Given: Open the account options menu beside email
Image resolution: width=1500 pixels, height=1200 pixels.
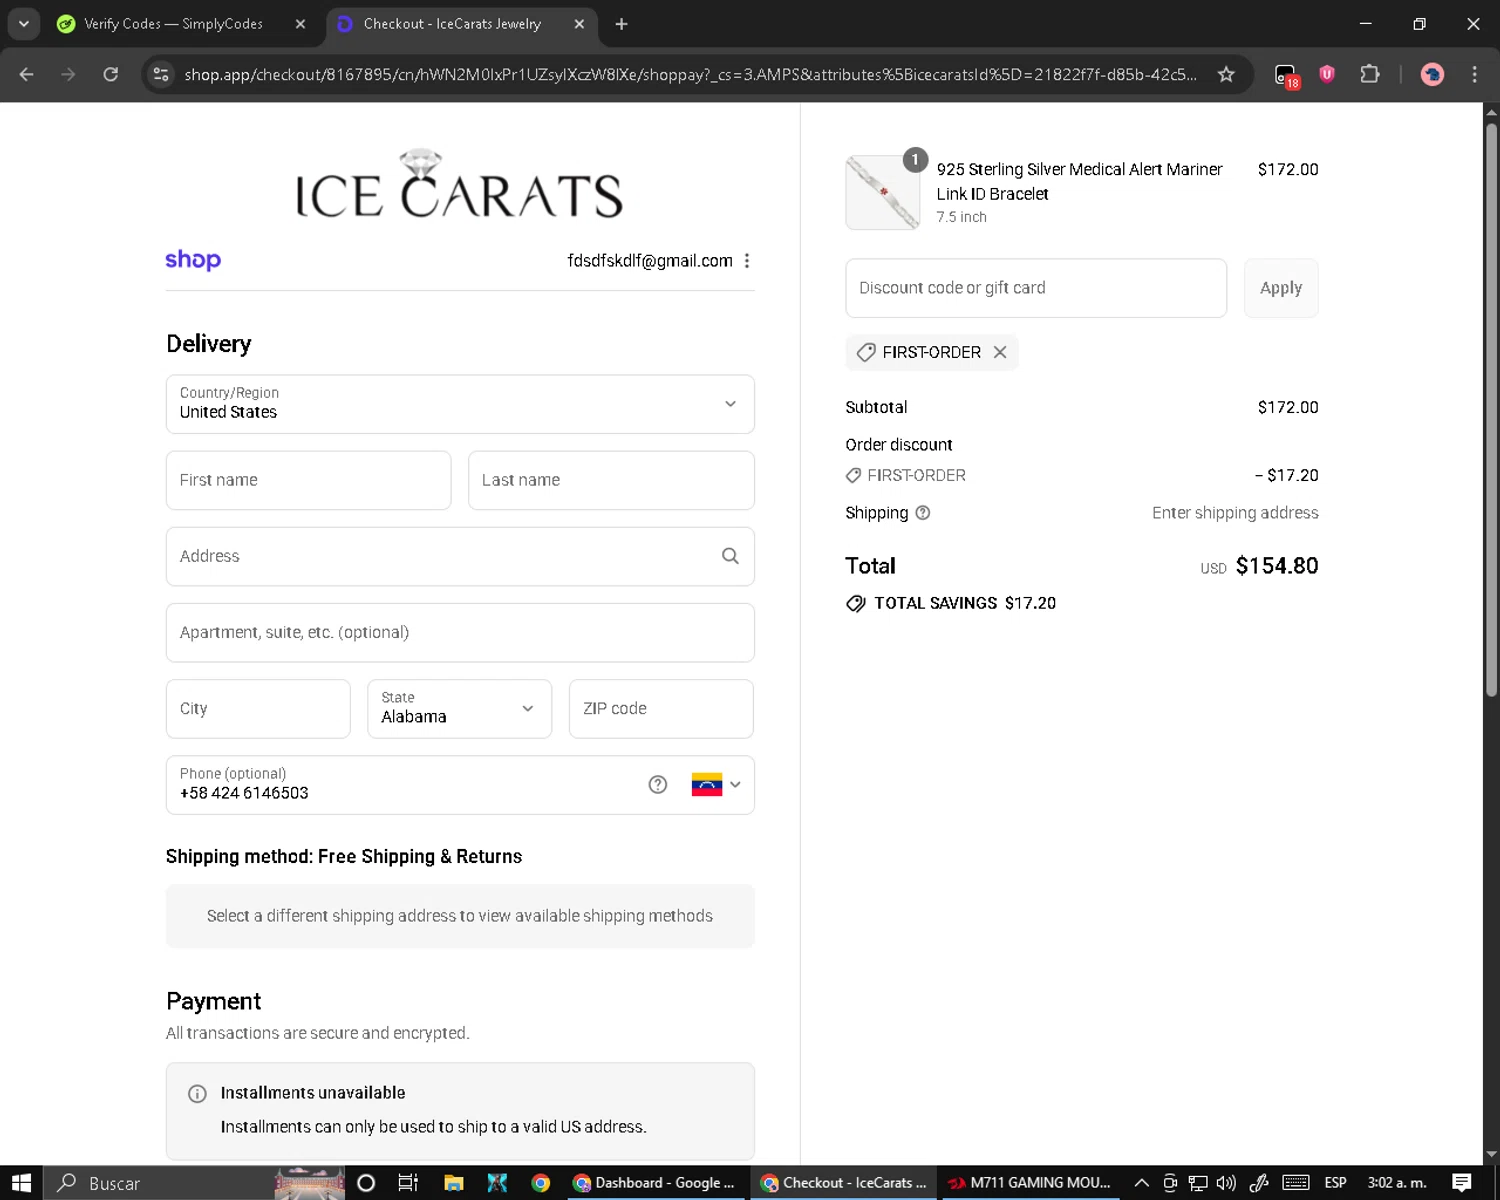Looking at the screenshot, I should click(747, 261).
